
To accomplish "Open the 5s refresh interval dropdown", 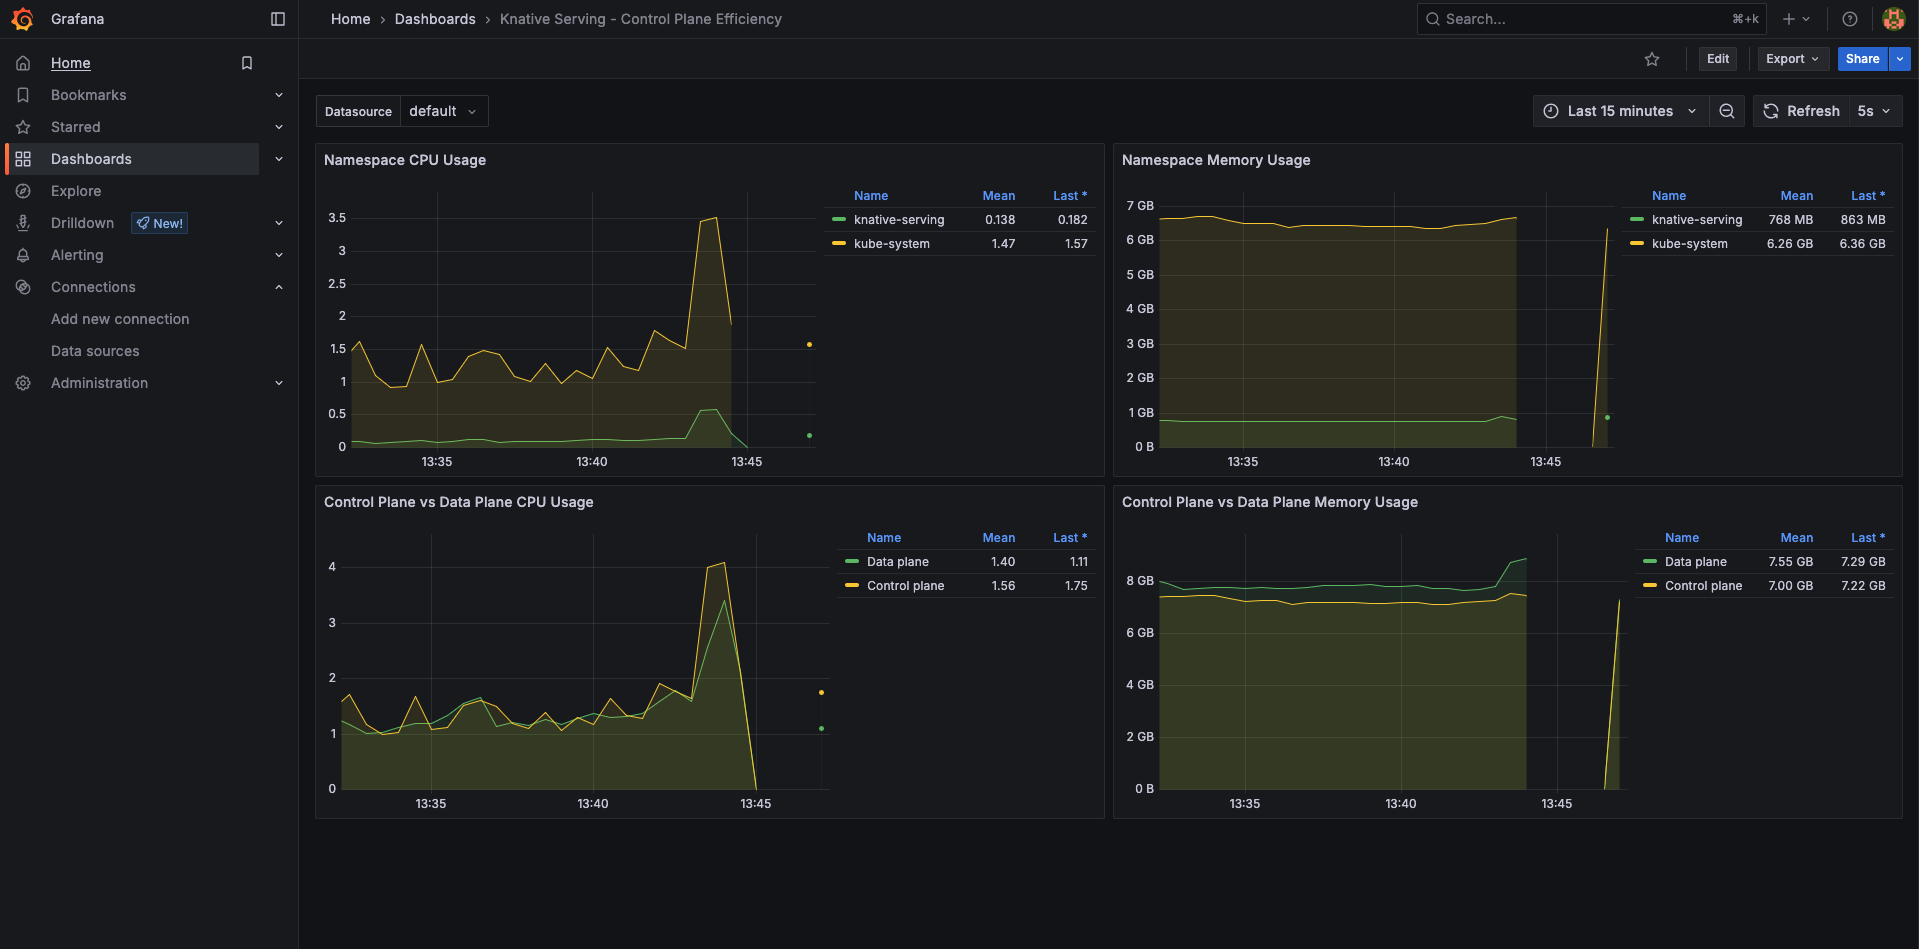I will click(1874, 111).
